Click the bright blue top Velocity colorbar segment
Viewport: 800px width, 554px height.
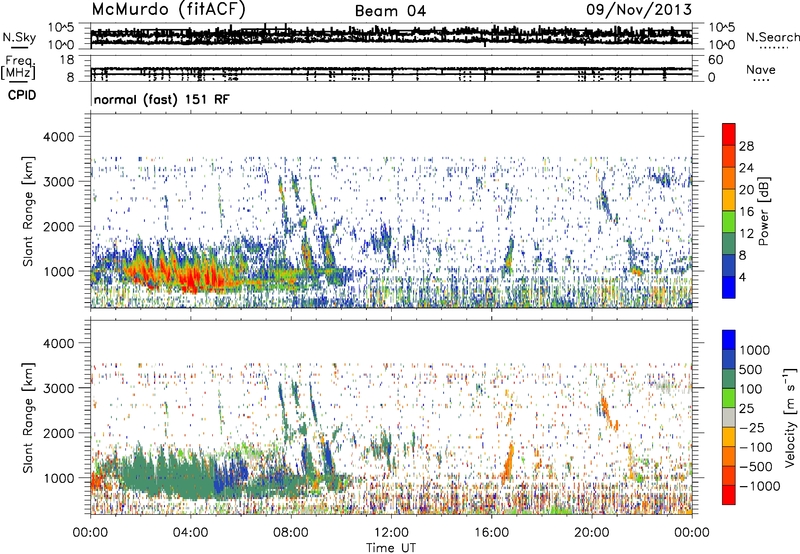click(x=729, y=340)
